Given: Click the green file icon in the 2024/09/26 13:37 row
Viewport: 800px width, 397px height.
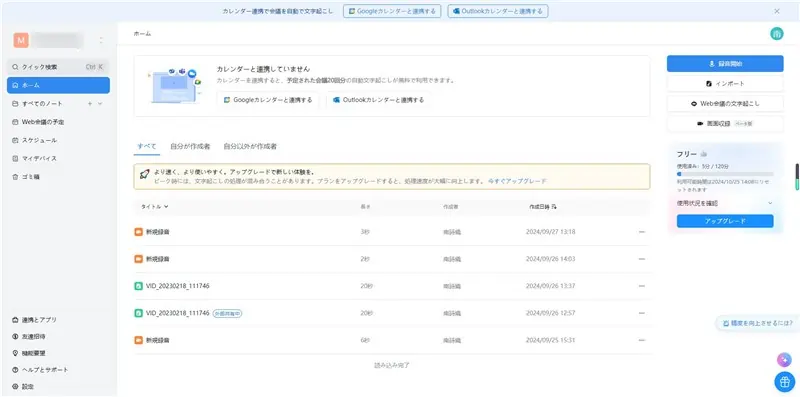Looking at the screenshot, I should (x=138, y=286).
